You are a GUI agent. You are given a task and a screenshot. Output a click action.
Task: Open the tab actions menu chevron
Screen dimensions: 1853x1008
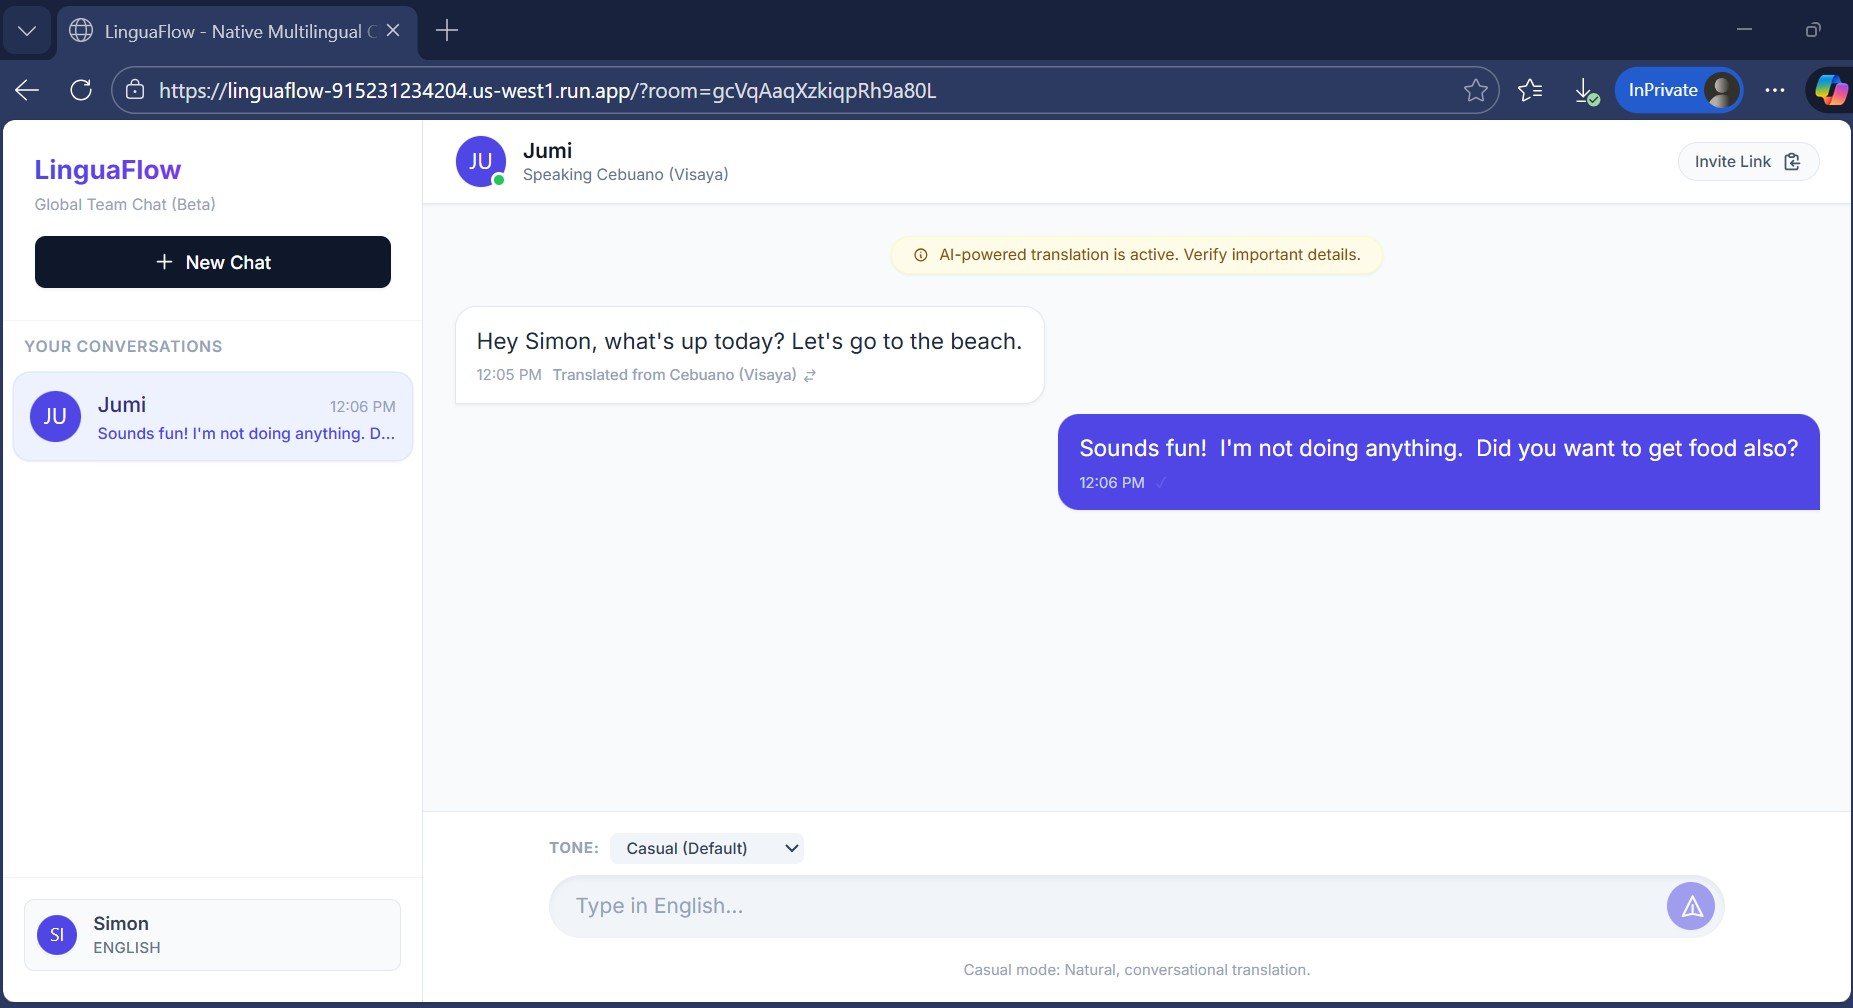click(x=27, y=31)
